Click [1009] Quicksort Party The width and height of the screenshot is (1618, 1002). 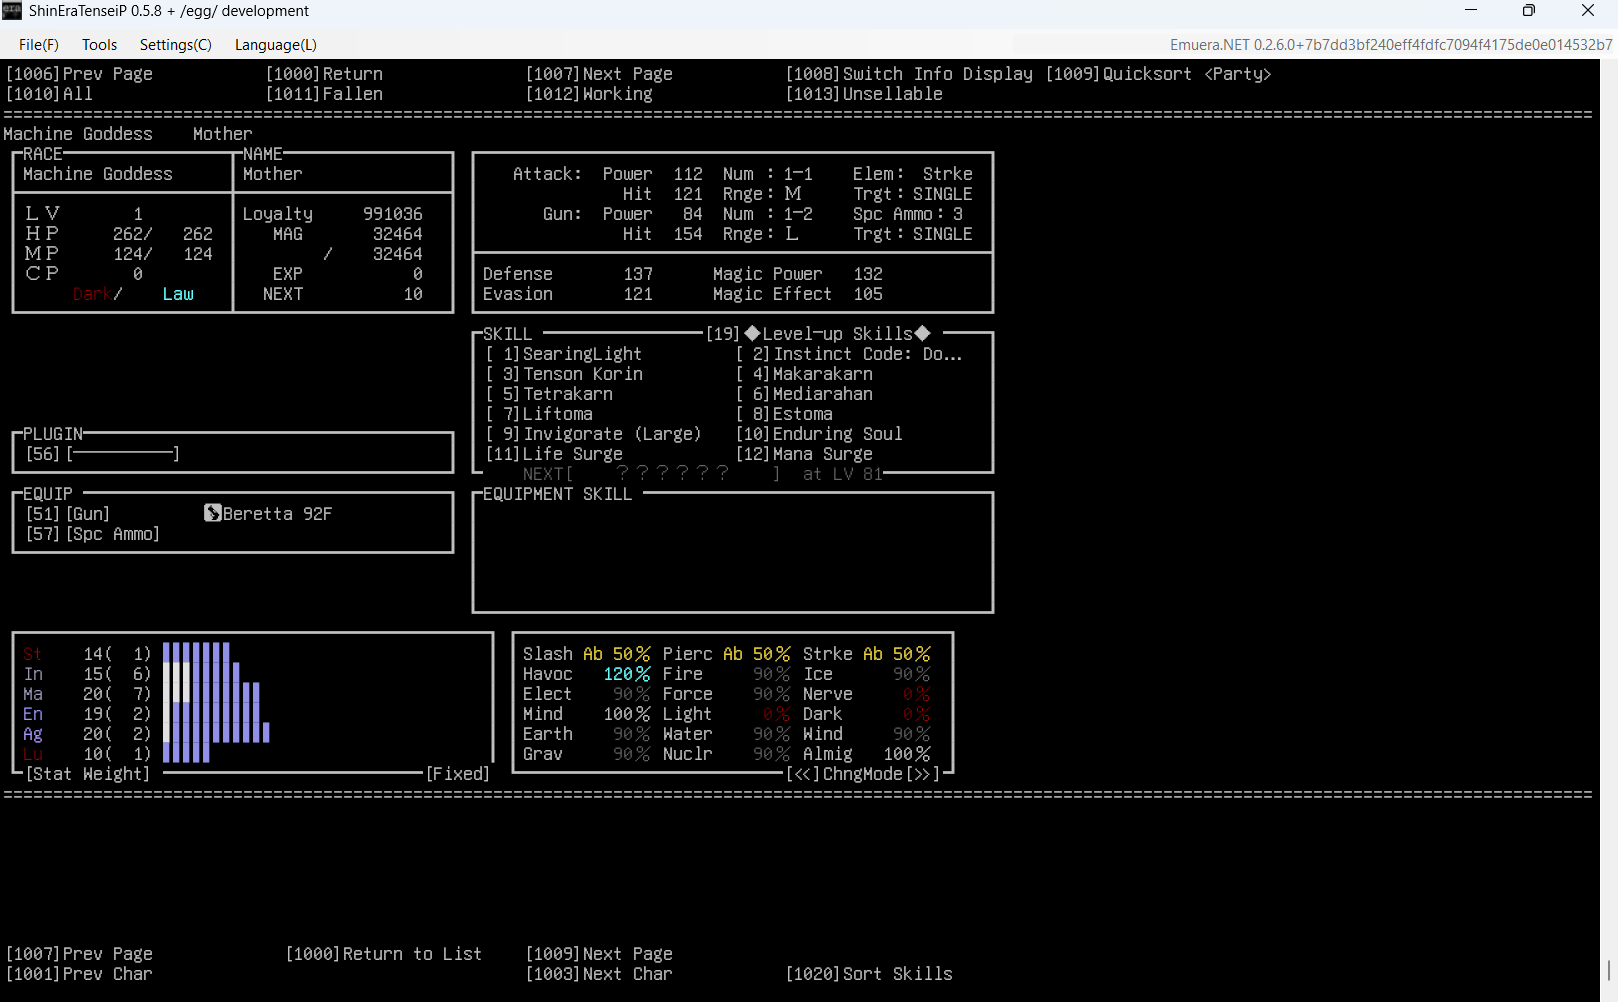point(1158,74)
